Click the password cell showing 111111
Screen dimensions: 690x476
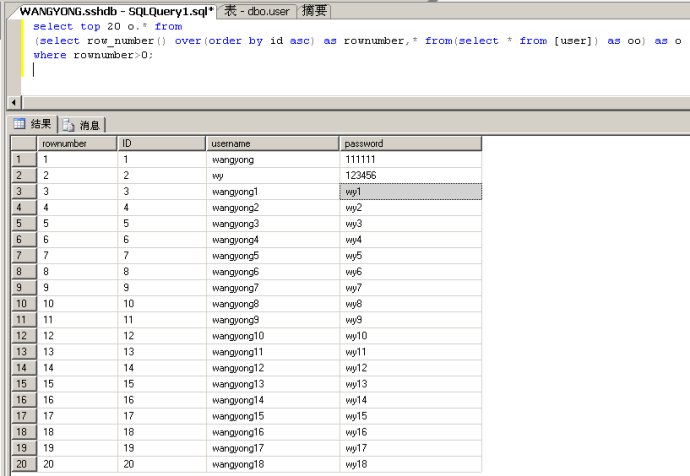click(410, 159)
